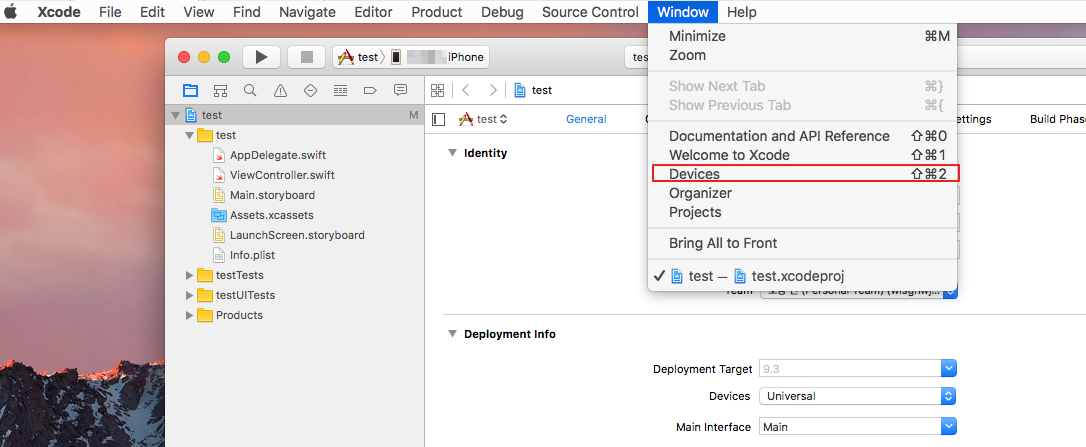The image size is (1086, 447).
Task: Collapse the Deployment Info section
Action: 452,334
